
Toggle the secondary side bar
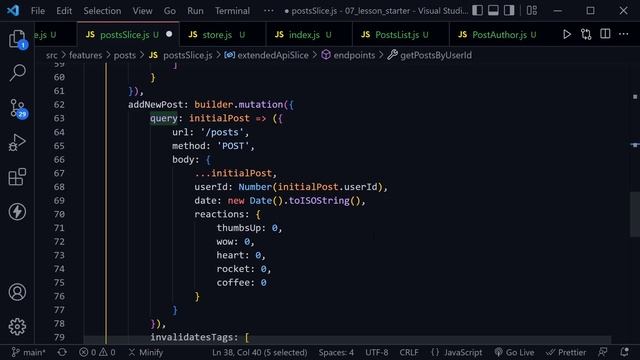click(509, 10)
